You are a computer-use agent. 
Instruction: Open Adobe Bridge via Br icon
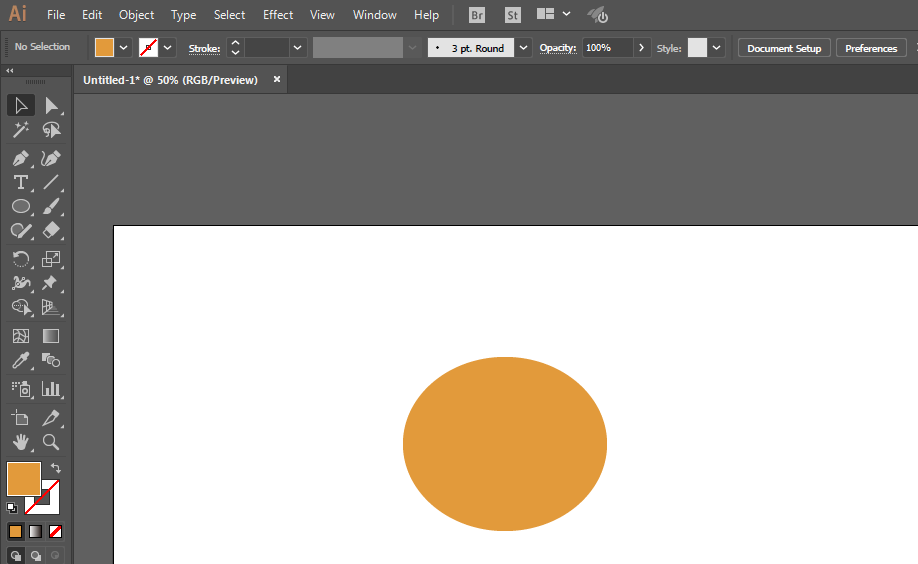(x=478, y=15)
